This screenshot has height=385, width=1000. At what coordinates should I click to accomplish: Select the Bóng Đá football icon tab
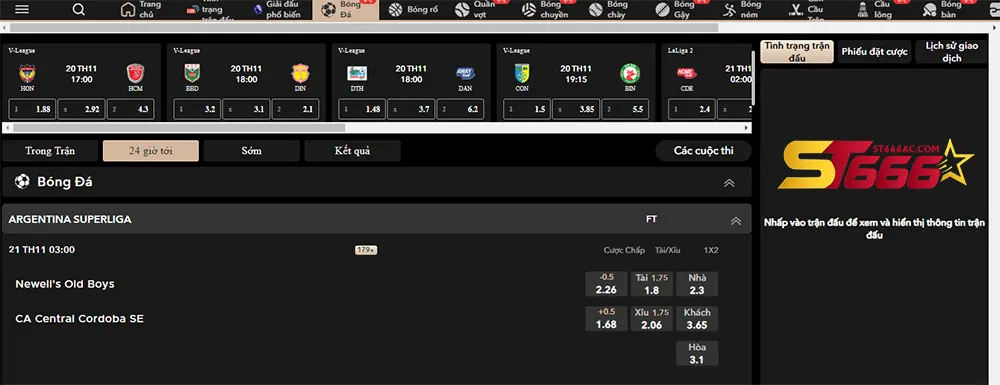coord(328,10)
